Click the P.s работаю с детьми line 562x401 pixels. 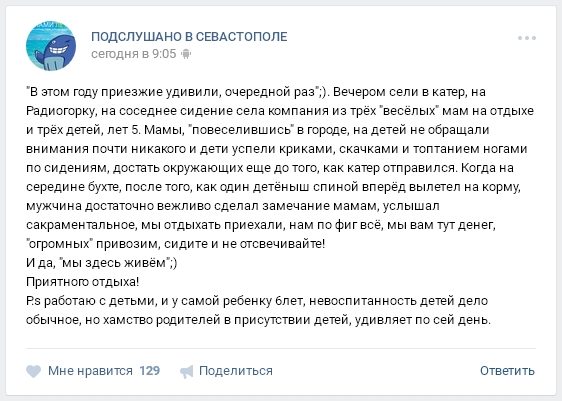(x=257, y=301)
